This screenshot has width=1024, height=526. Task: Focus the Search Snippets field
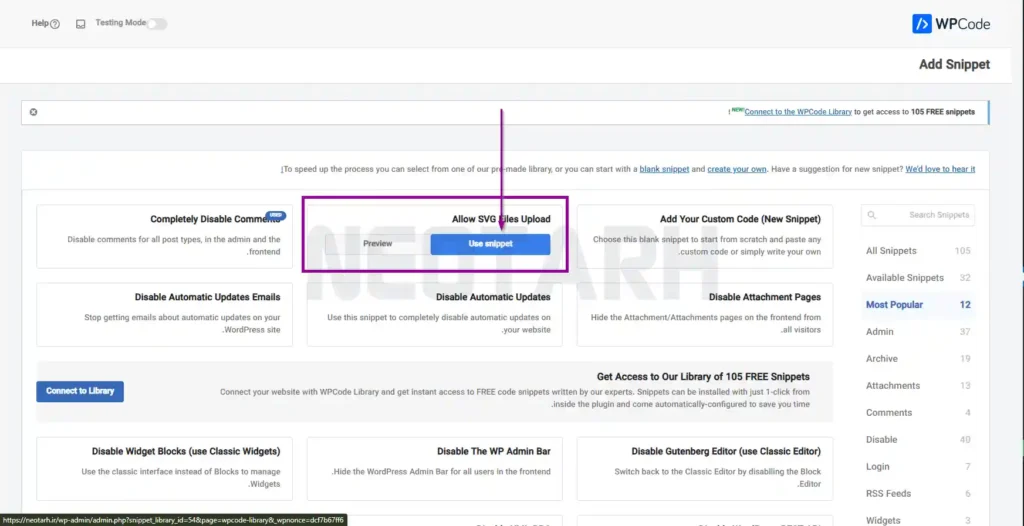tap(918, 215)
